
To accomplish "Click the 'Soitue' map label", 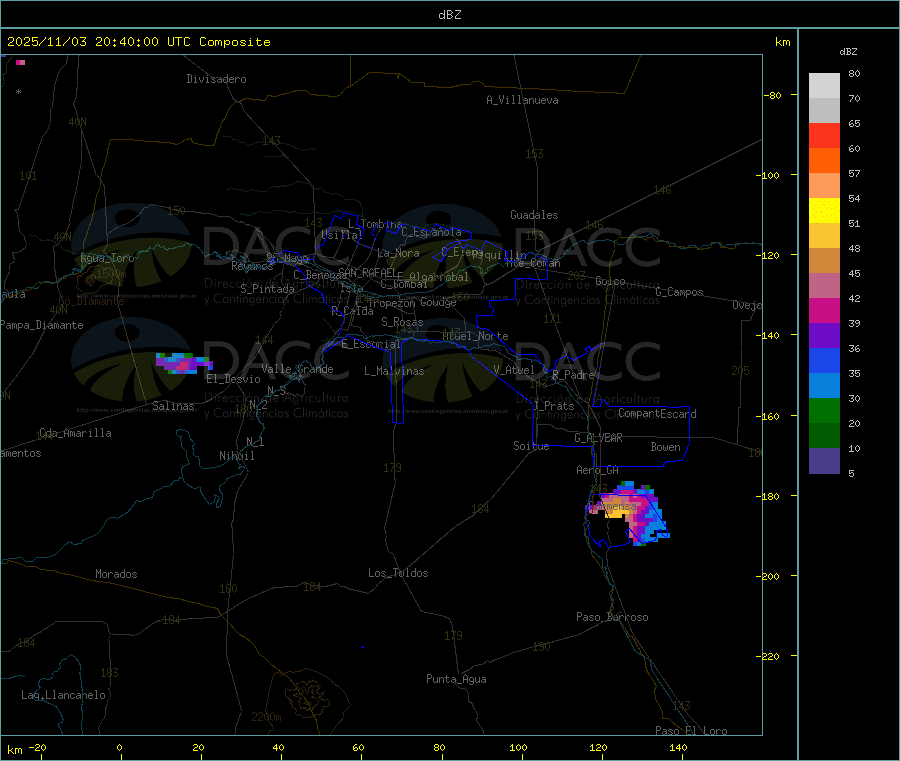I will point(532,446).
